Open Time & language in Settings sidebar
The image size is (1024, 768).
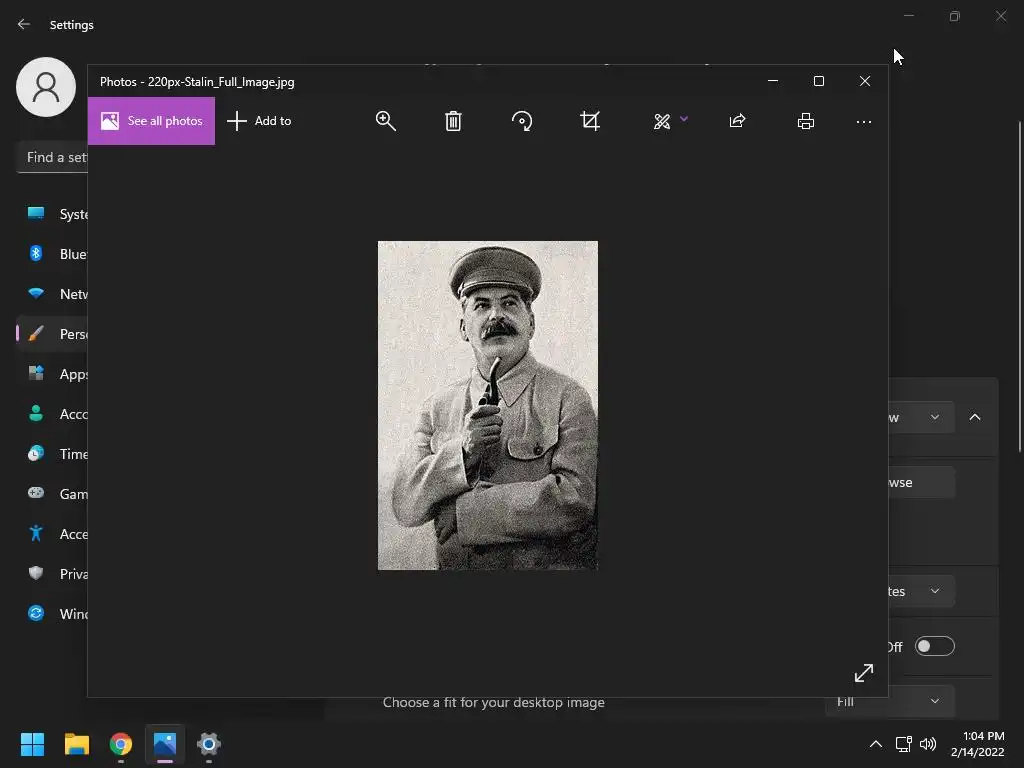52,454
